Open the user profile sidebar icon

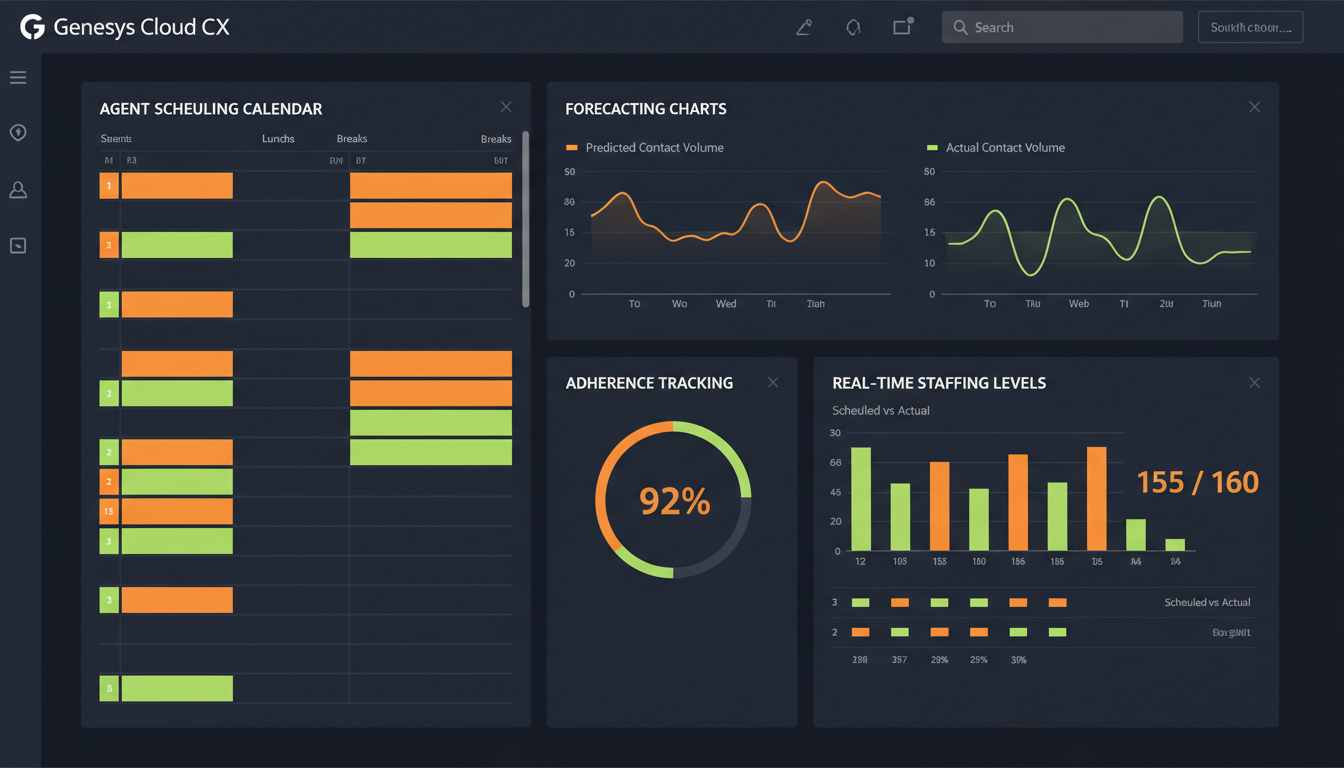click(18, 189)
